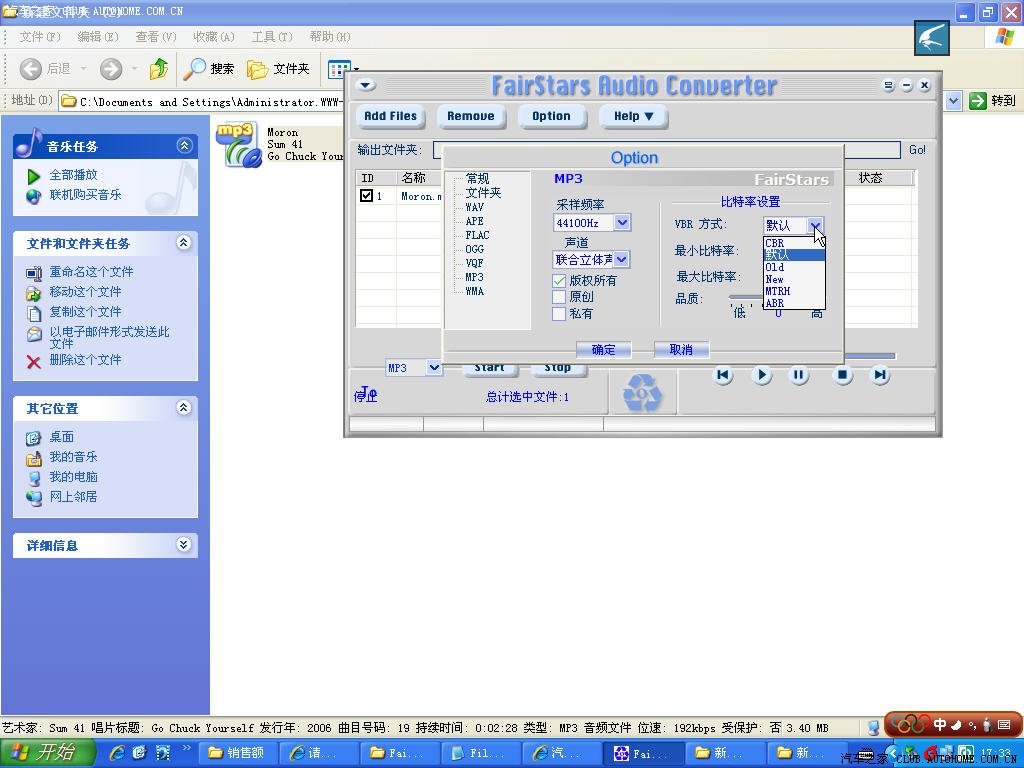
Task: Click the Windows 开始 Start button
Action: [x=46, y=753]
